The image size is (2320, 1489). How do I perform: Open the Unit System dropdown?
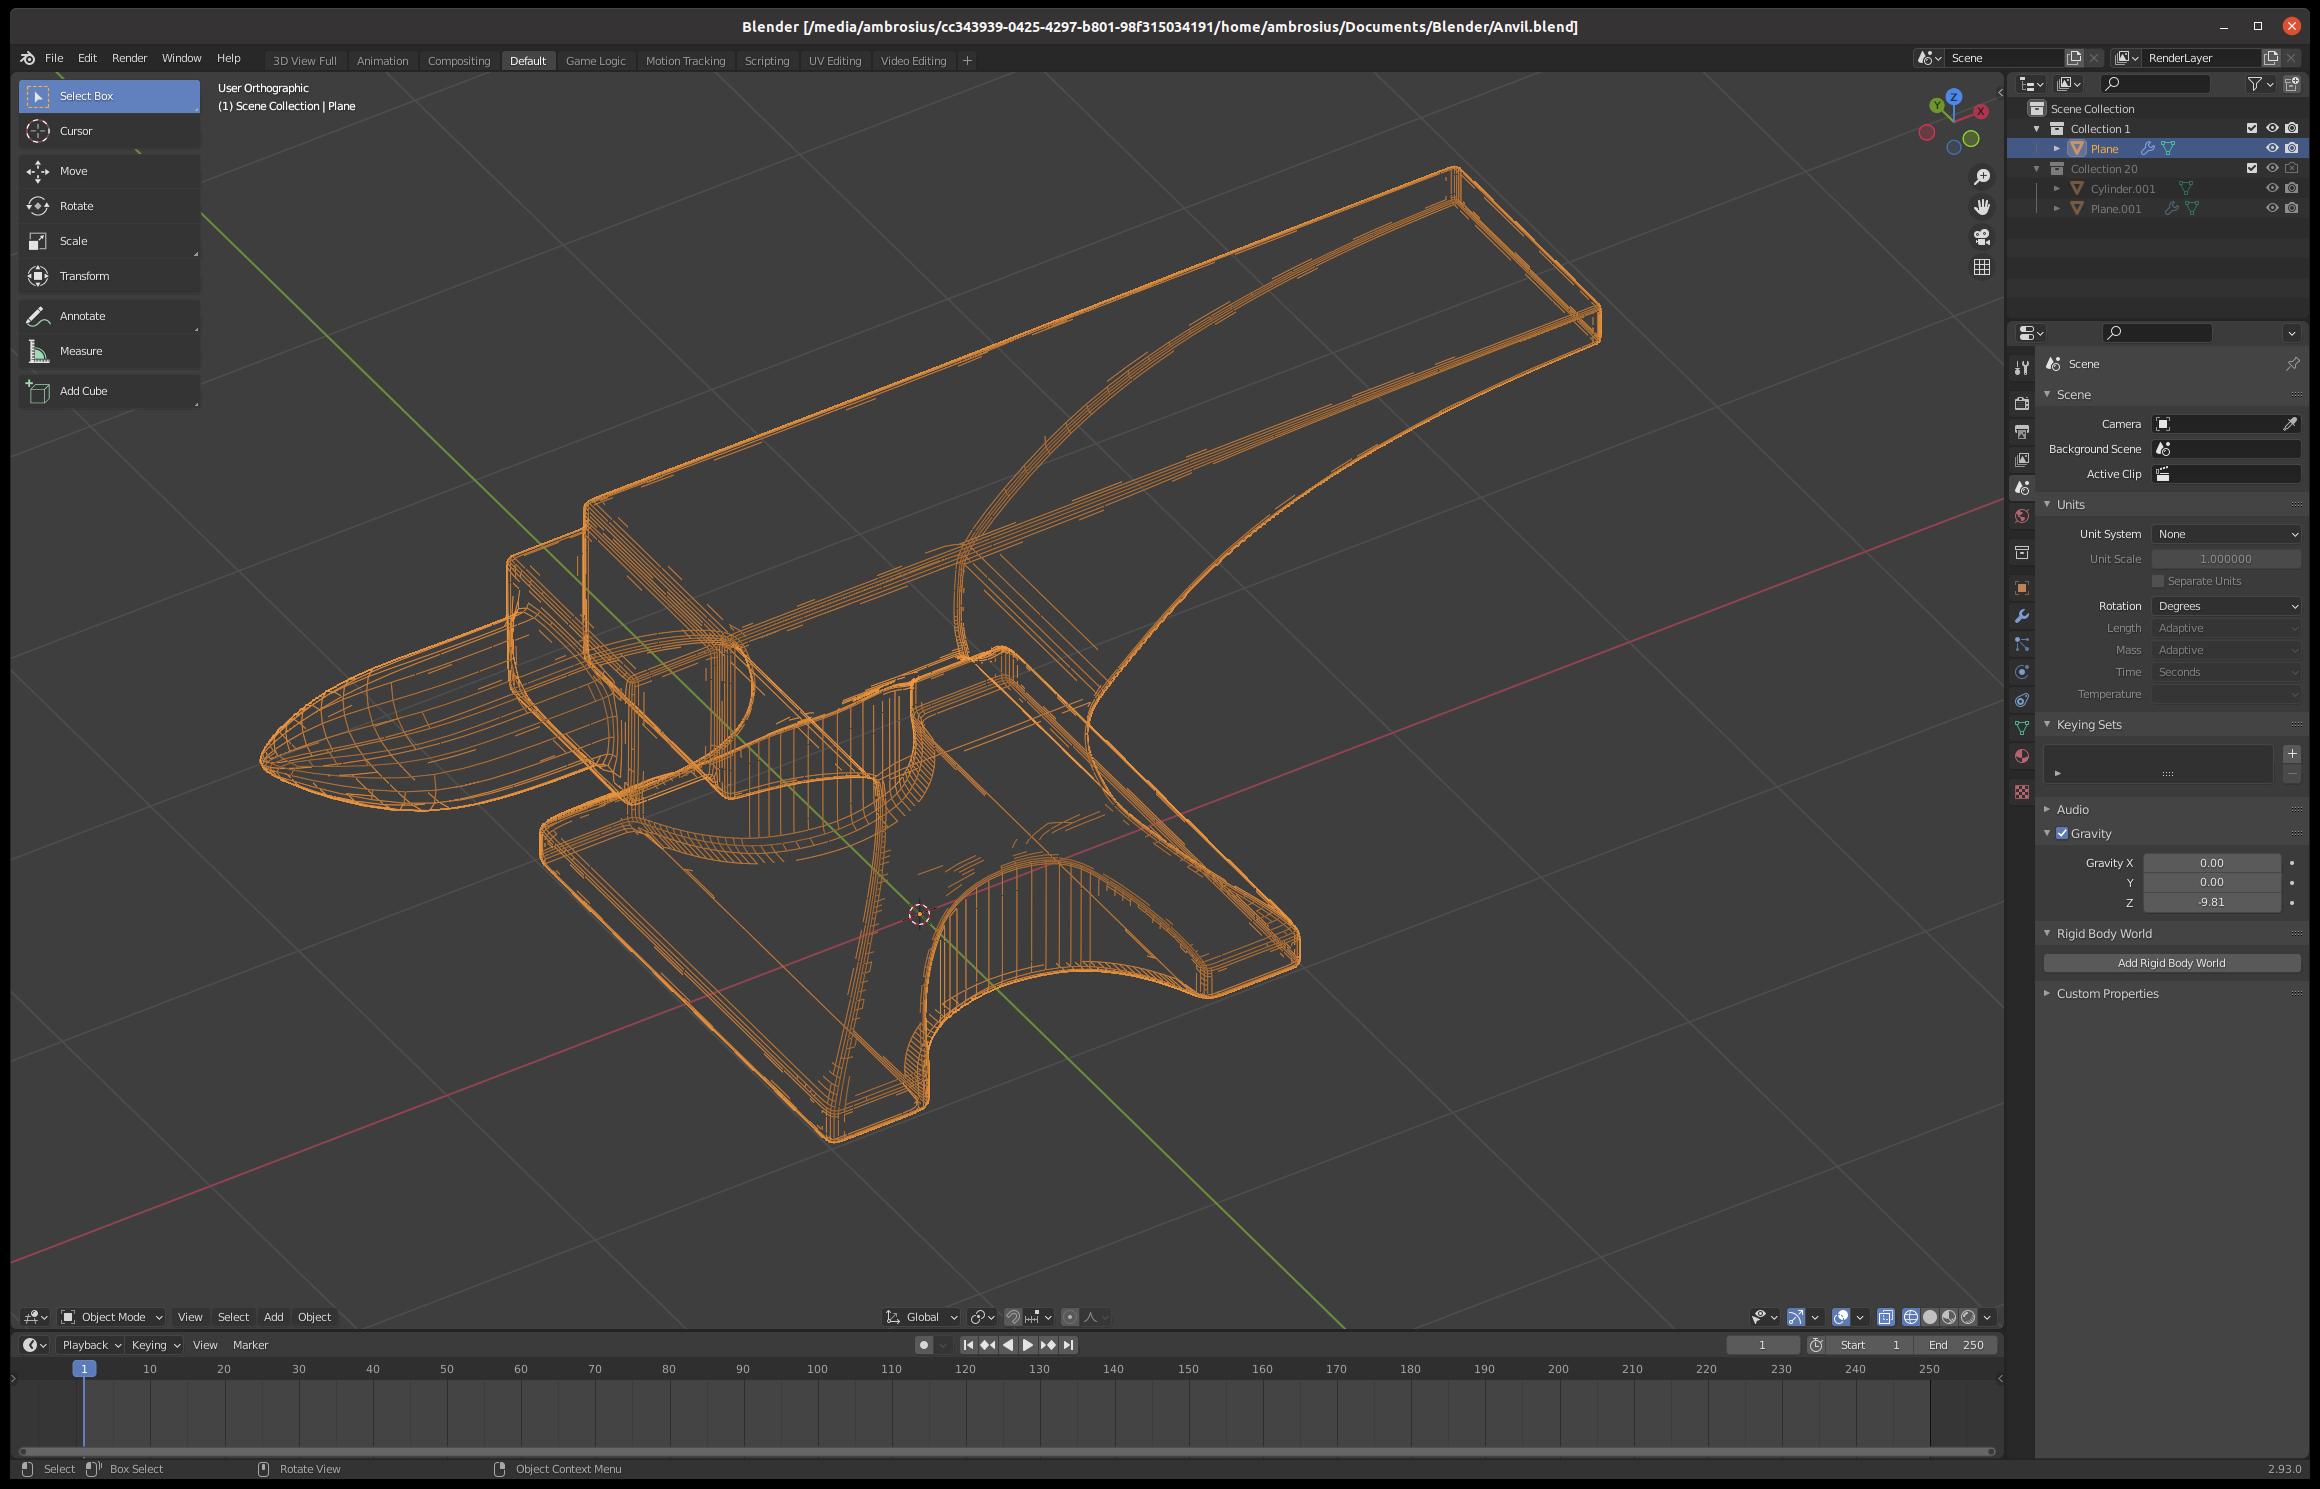click(x=2227, y=534)
